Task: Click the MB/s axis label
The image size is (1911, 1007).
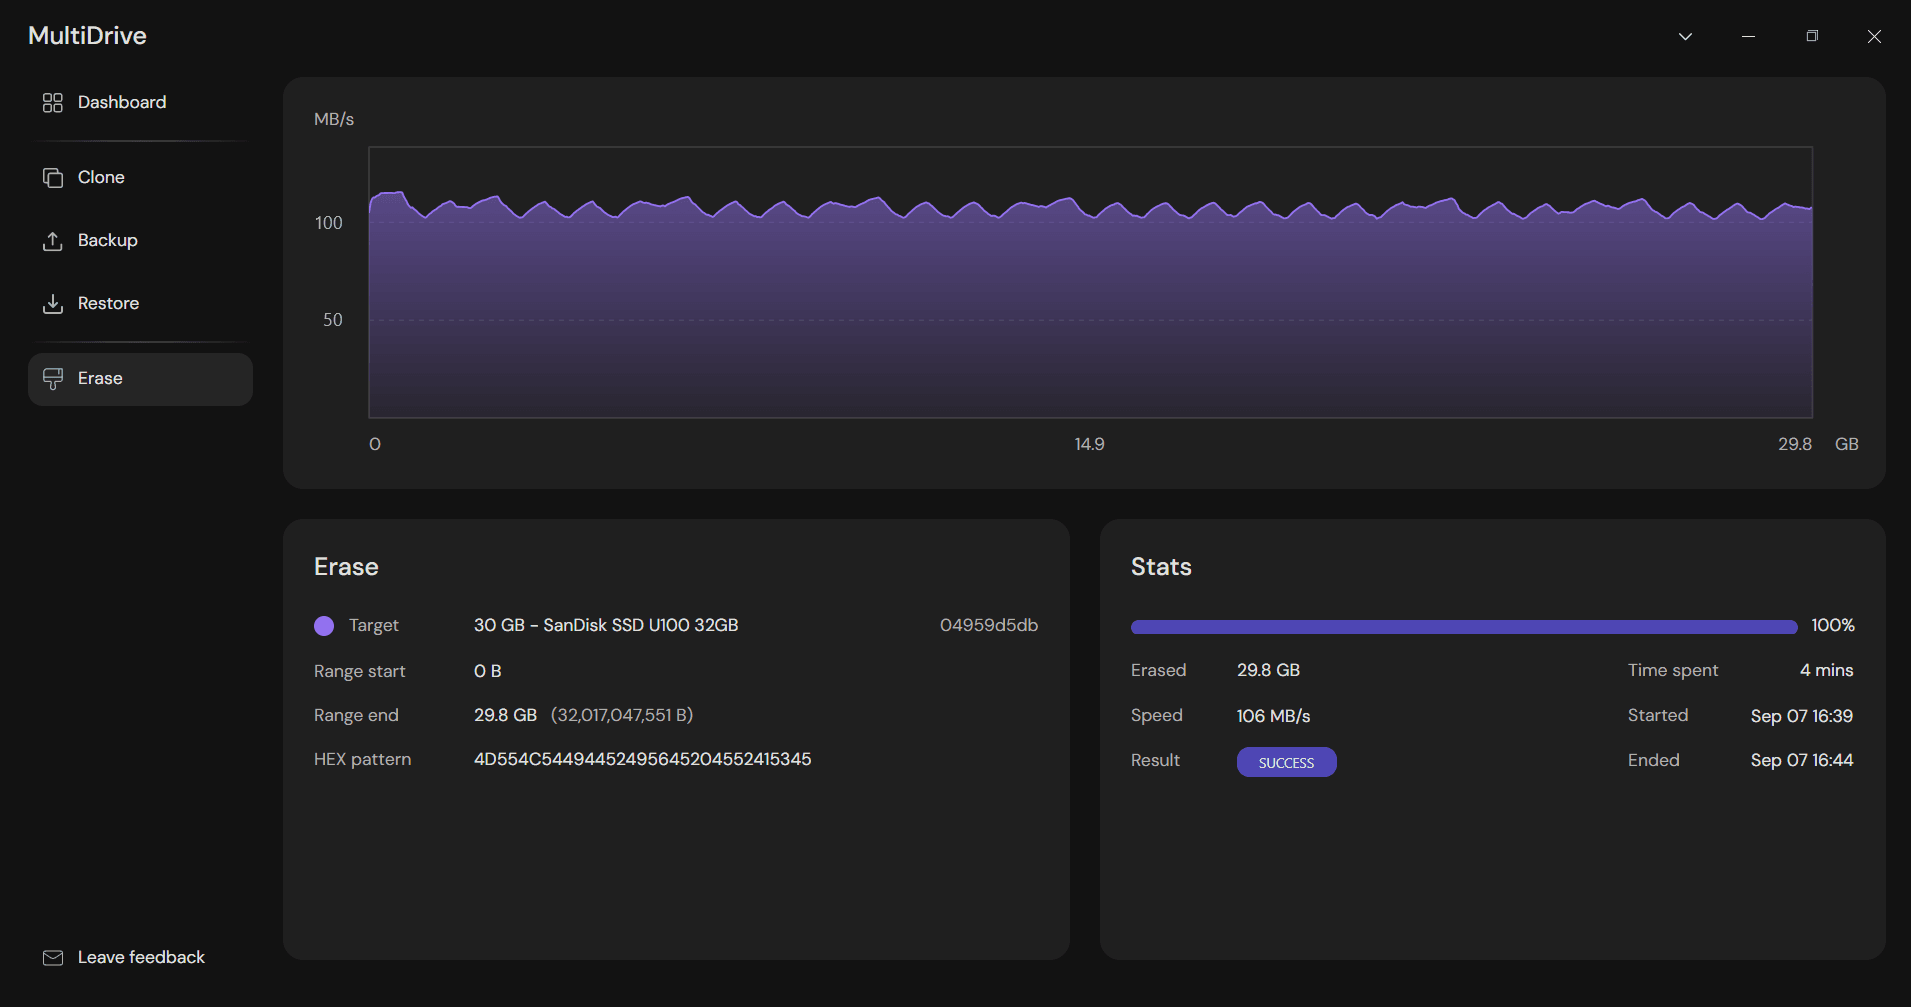Action: point(334,119)
